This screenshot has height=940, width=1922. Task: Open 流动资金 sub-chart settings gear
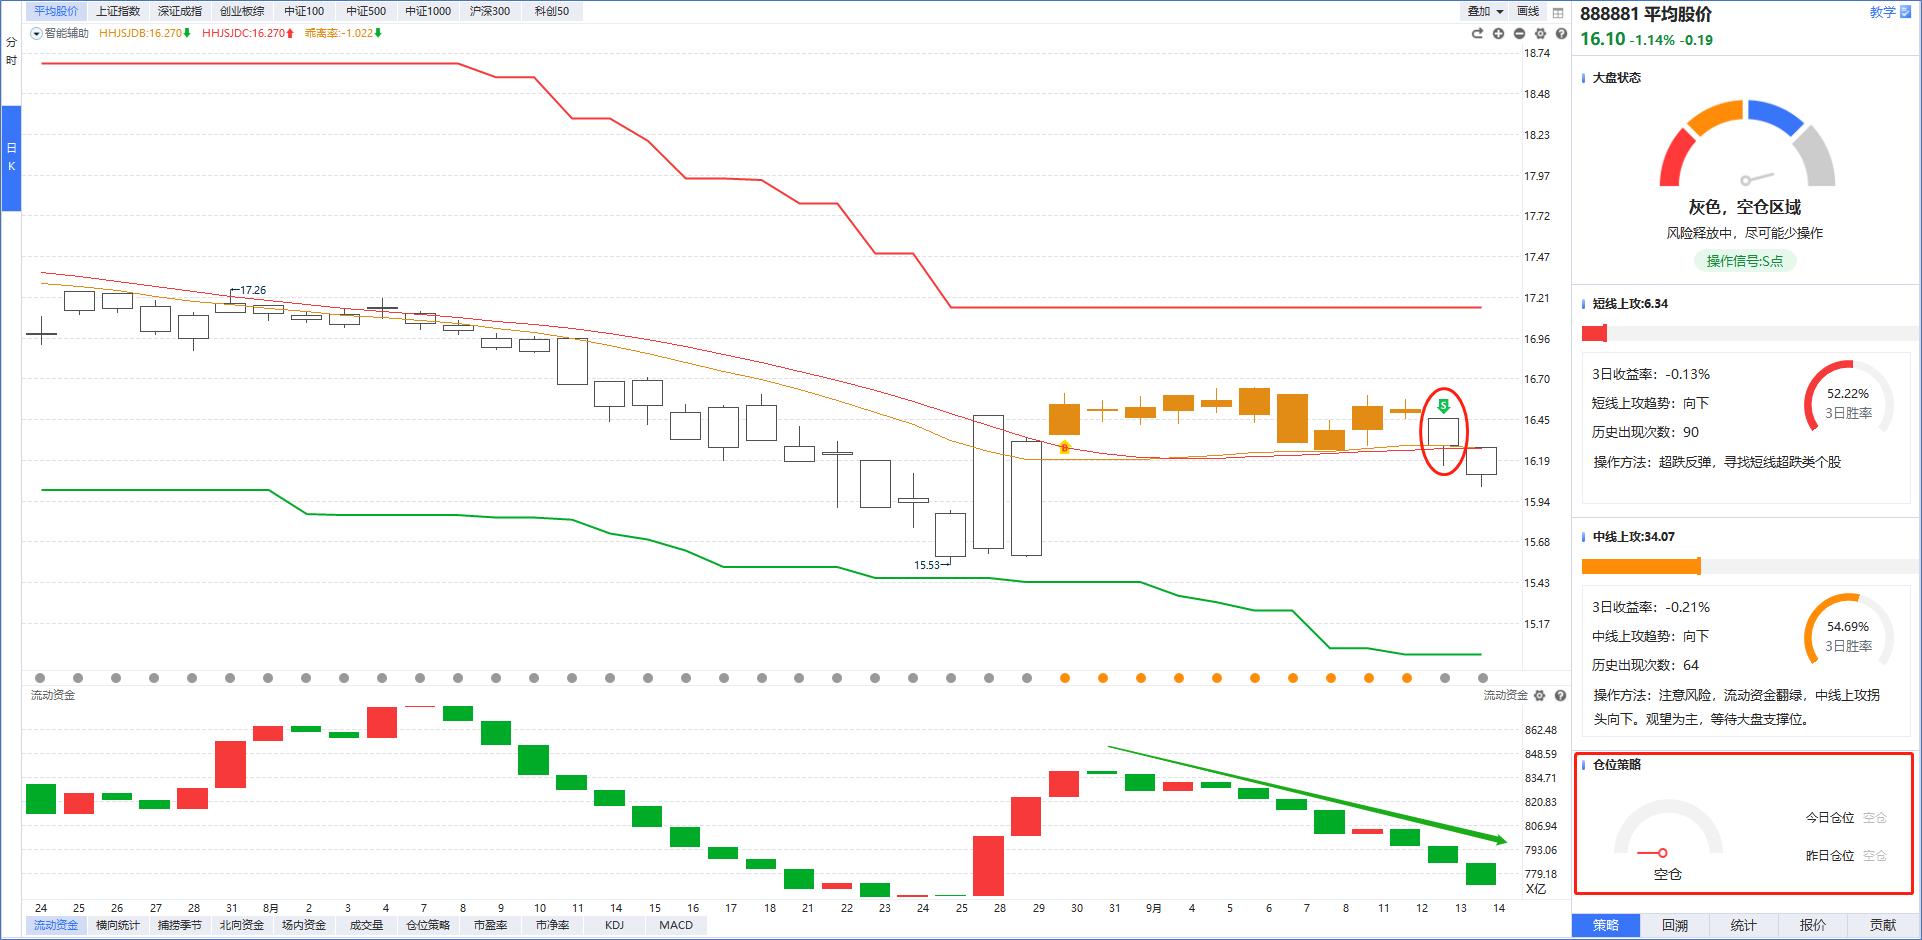pos(1540,695)
